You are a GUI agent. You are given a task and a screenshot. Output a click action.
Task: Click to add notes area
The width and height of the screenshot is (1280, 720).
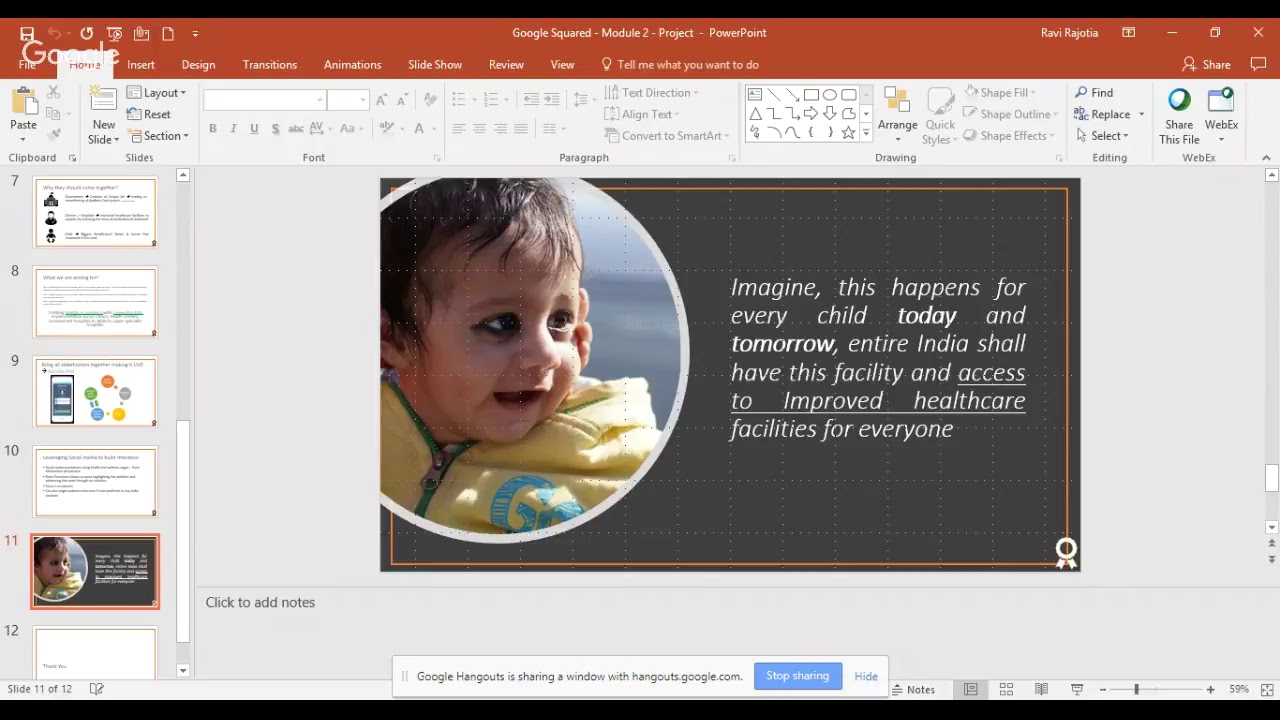(260, 602)
